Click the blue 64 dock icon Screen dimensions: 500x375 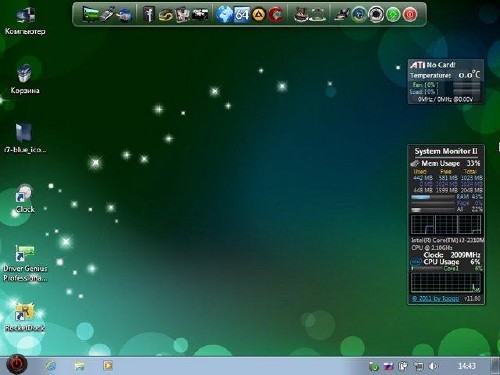tap(242, 15)
